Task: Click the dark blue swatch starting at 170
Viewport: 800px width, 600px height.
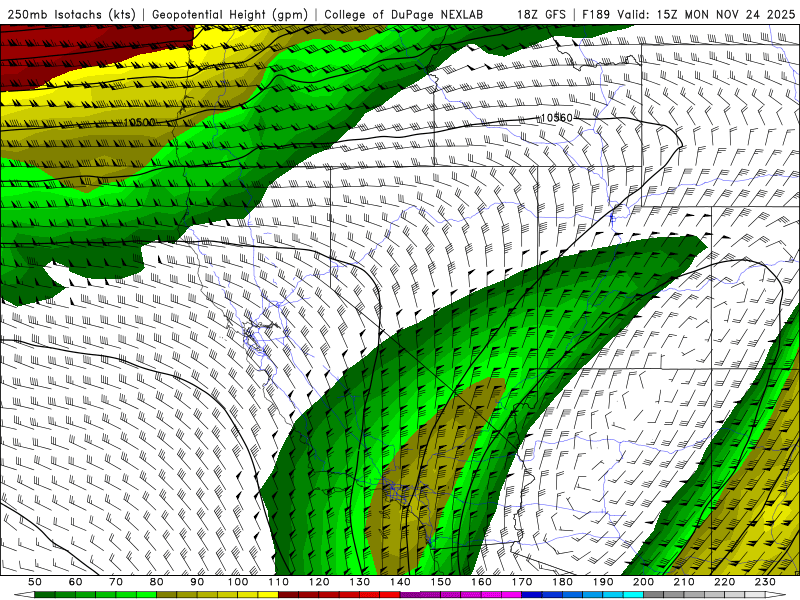Action: click(x=532, y=595)
